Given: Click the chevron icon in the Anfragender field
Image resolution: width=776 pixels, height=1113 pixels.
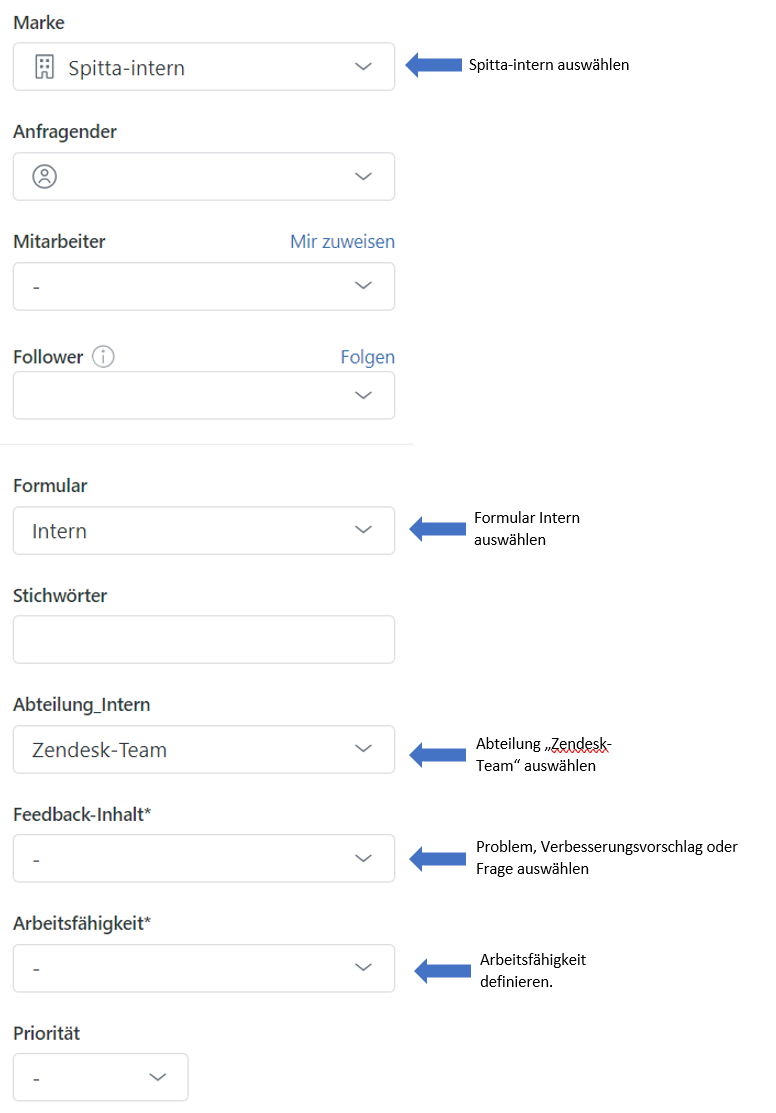Looking at the screenshot, I should coord(363,176).
